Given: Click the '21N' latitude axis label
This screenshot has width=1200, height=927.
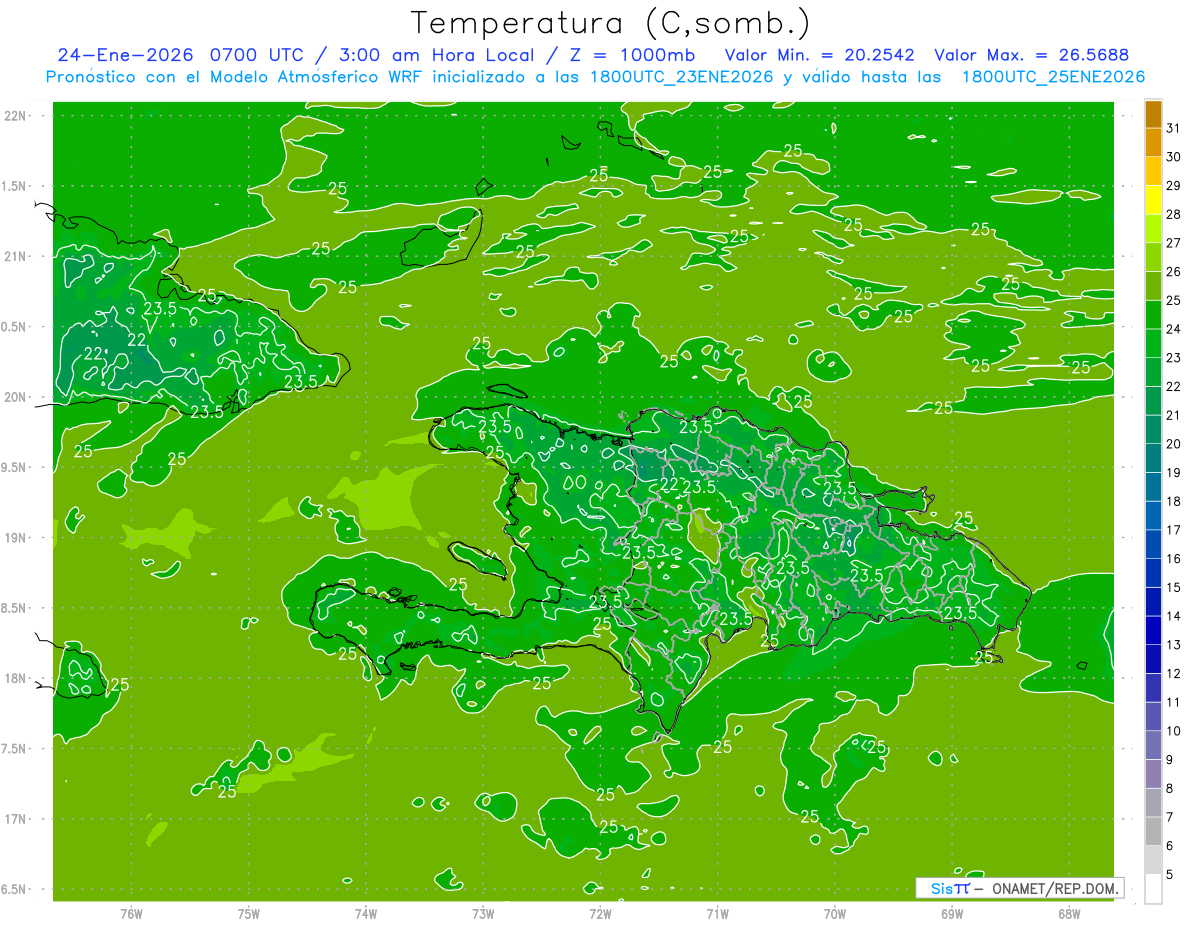Looking at the screenshot, I should point(15,257).
